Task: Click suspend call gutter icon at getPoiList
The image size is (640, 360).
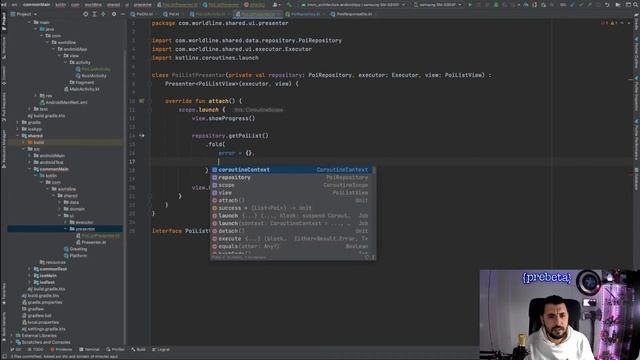Action: click(142, 136)
